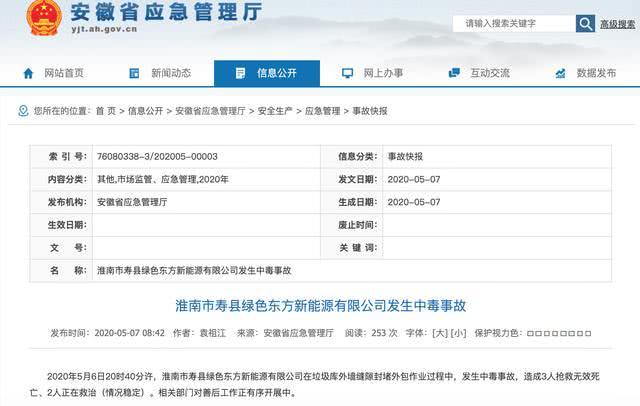
Task: Click the chart icon beside 数据发布
Action: [x=560, y=73]
